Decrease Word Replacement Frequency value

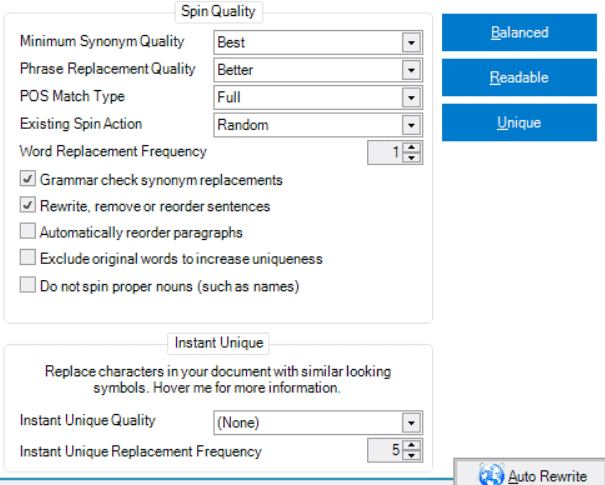[x=412, y=157]
